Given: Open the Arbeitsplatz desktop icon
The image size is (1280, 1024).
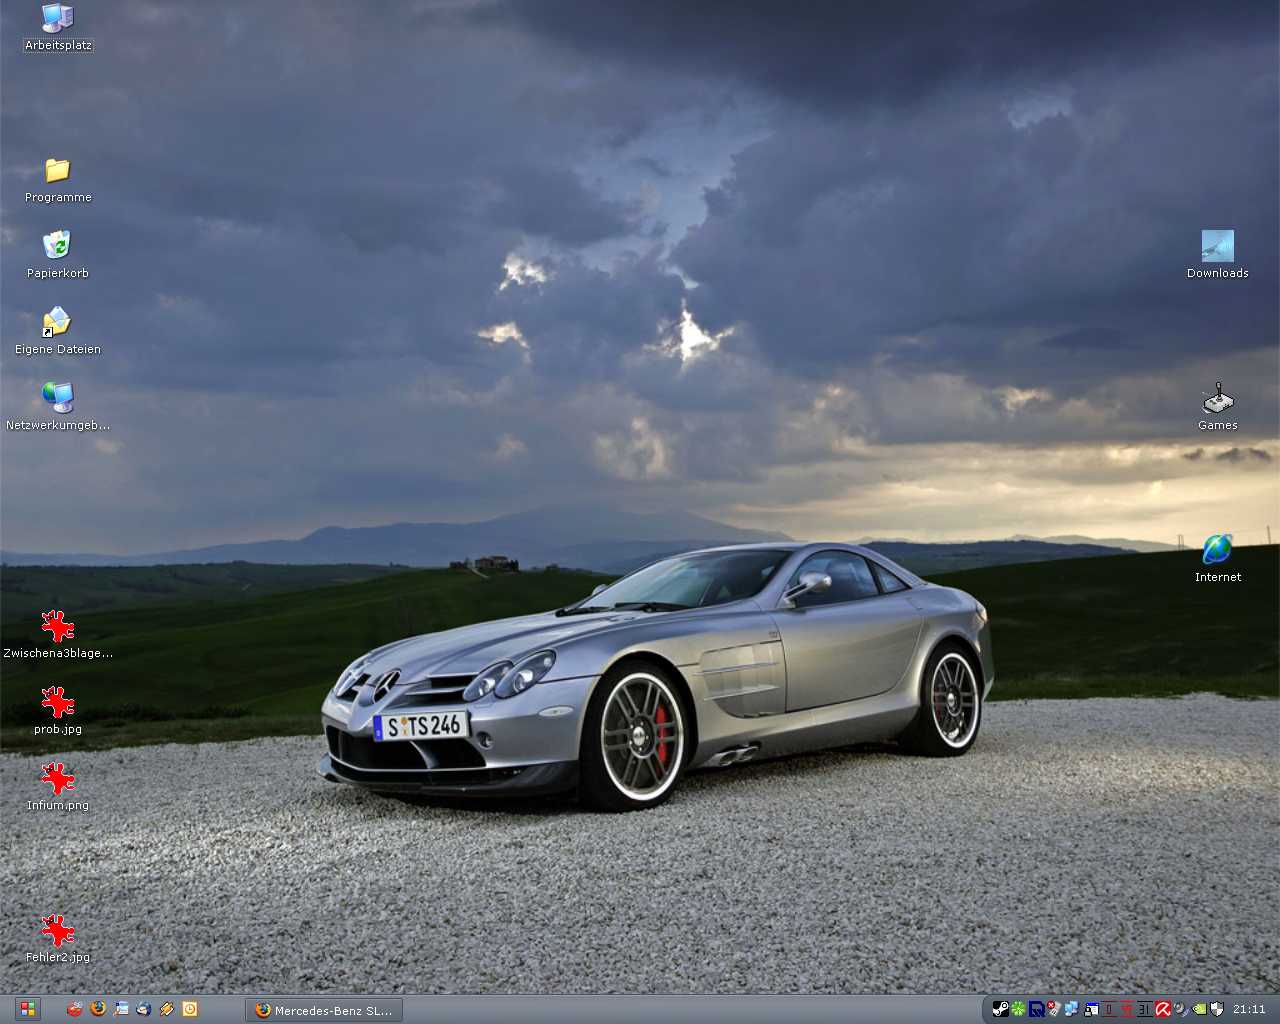Looking at the screenshot, I should click(58, 28).
